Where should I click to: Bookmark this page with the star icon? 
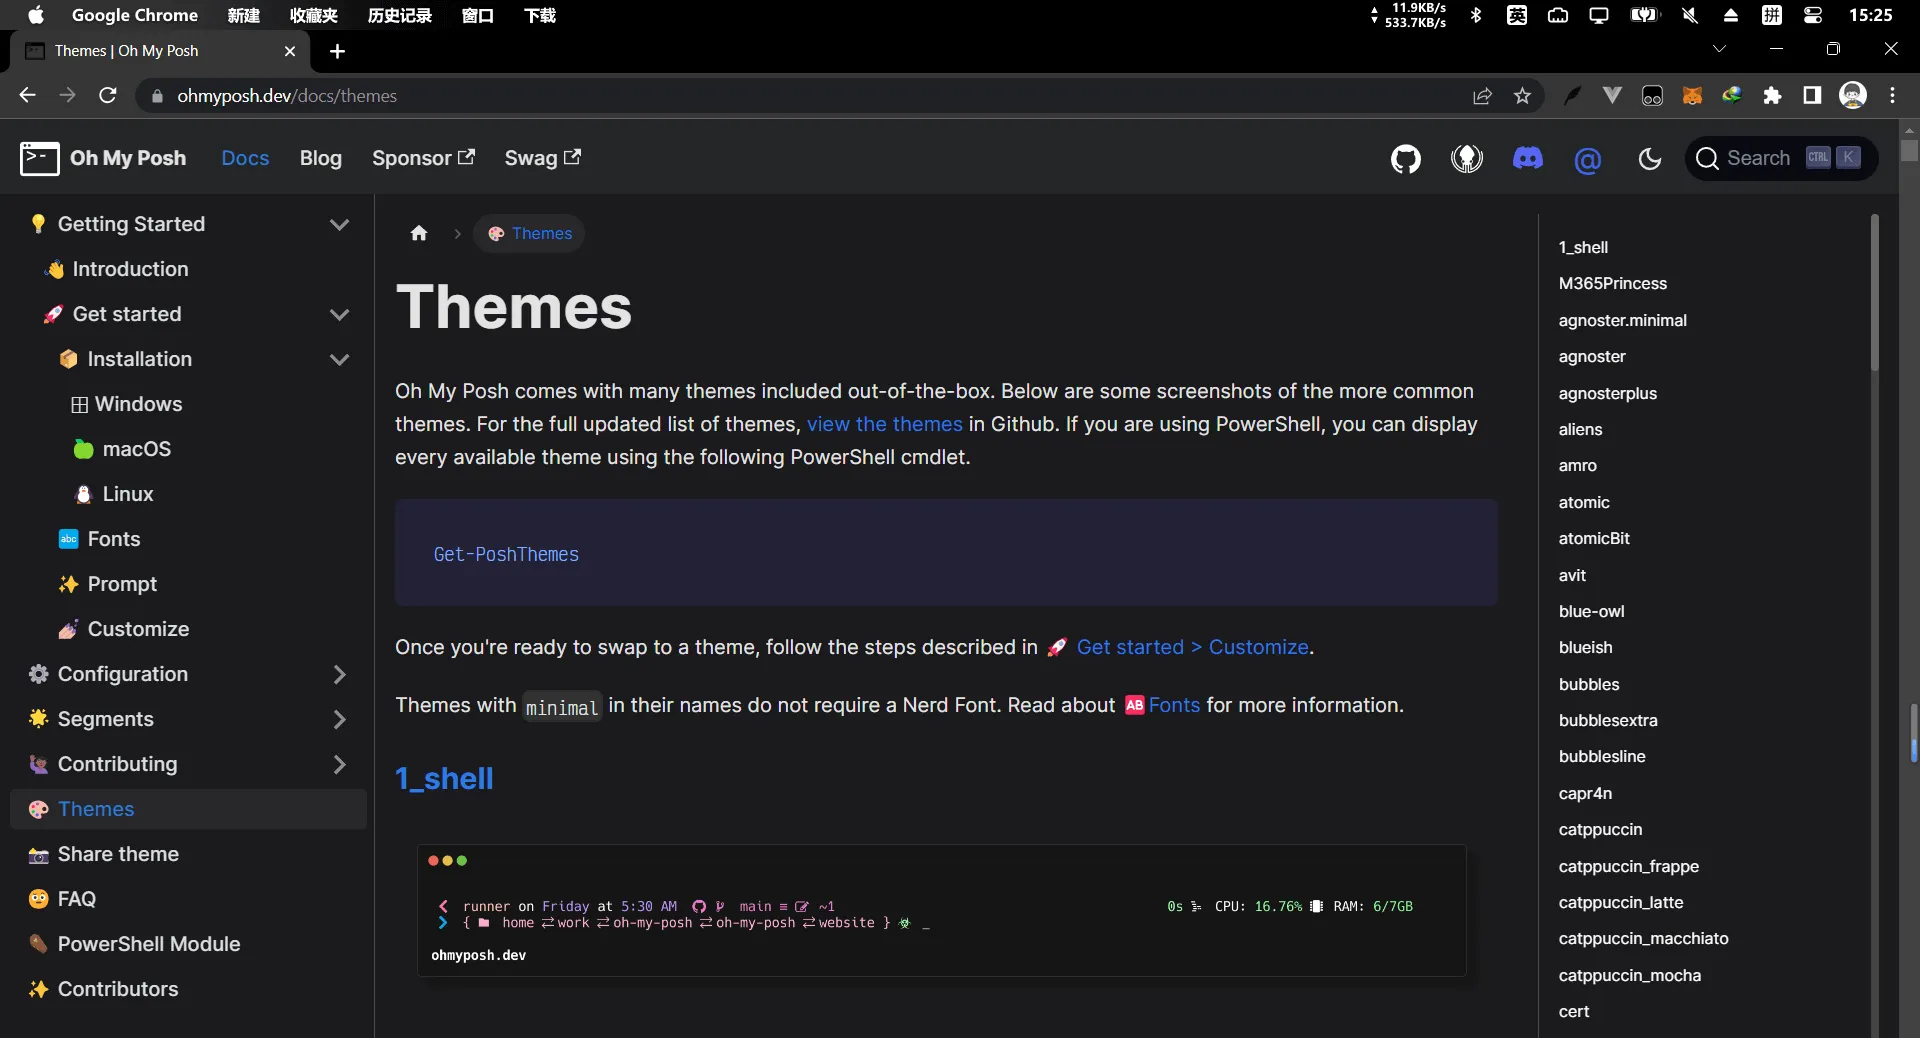(1522, 96)
